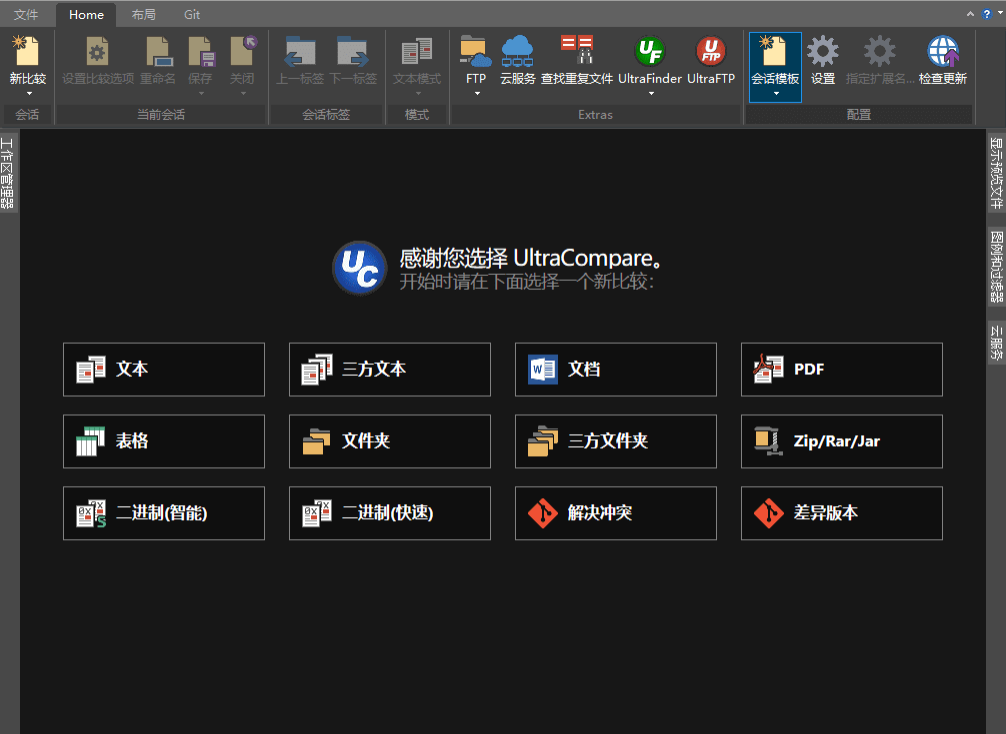
Task: Click the Extras group label
Action: click(595, 115)
